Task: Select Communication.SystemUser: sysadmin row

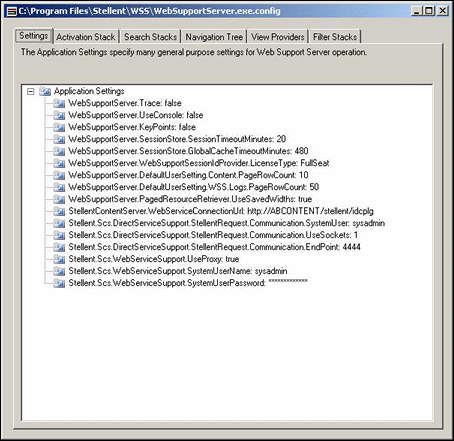Action: coord(227,223)
